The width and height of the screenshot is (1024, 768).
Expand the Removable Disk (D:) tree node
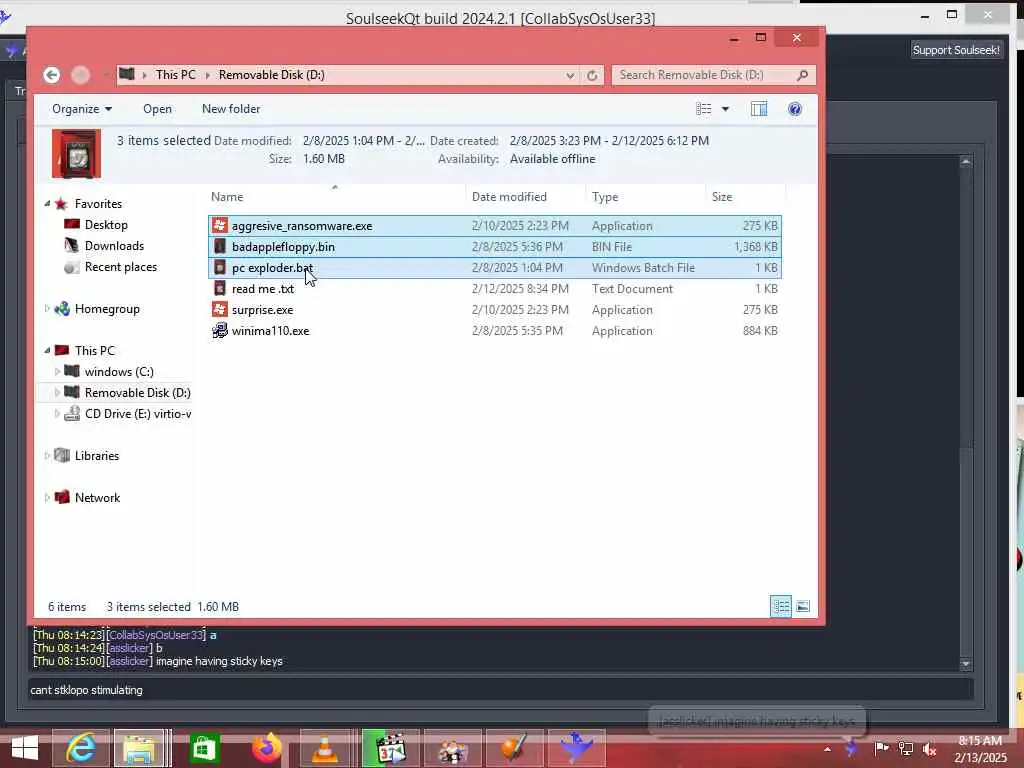coord(57,392)
